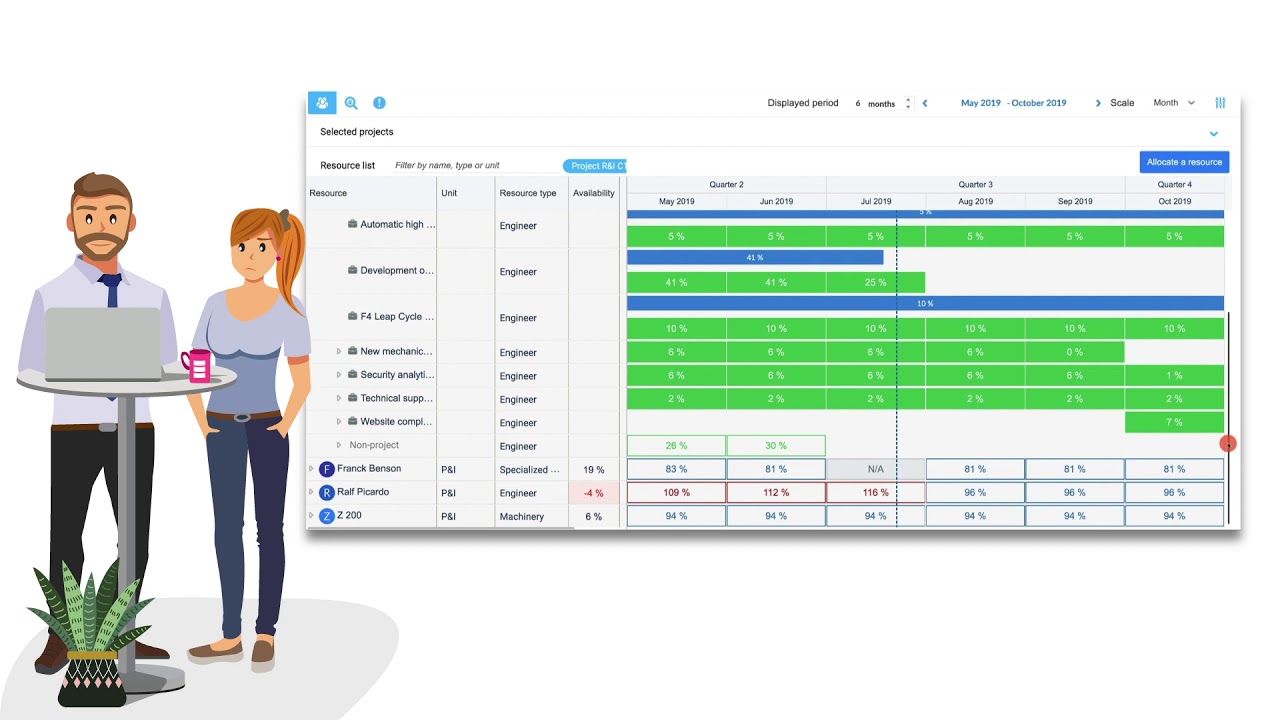Expand the Non-project row
The width and height of the screenshot is (1280, 720).
pos(339,446)
